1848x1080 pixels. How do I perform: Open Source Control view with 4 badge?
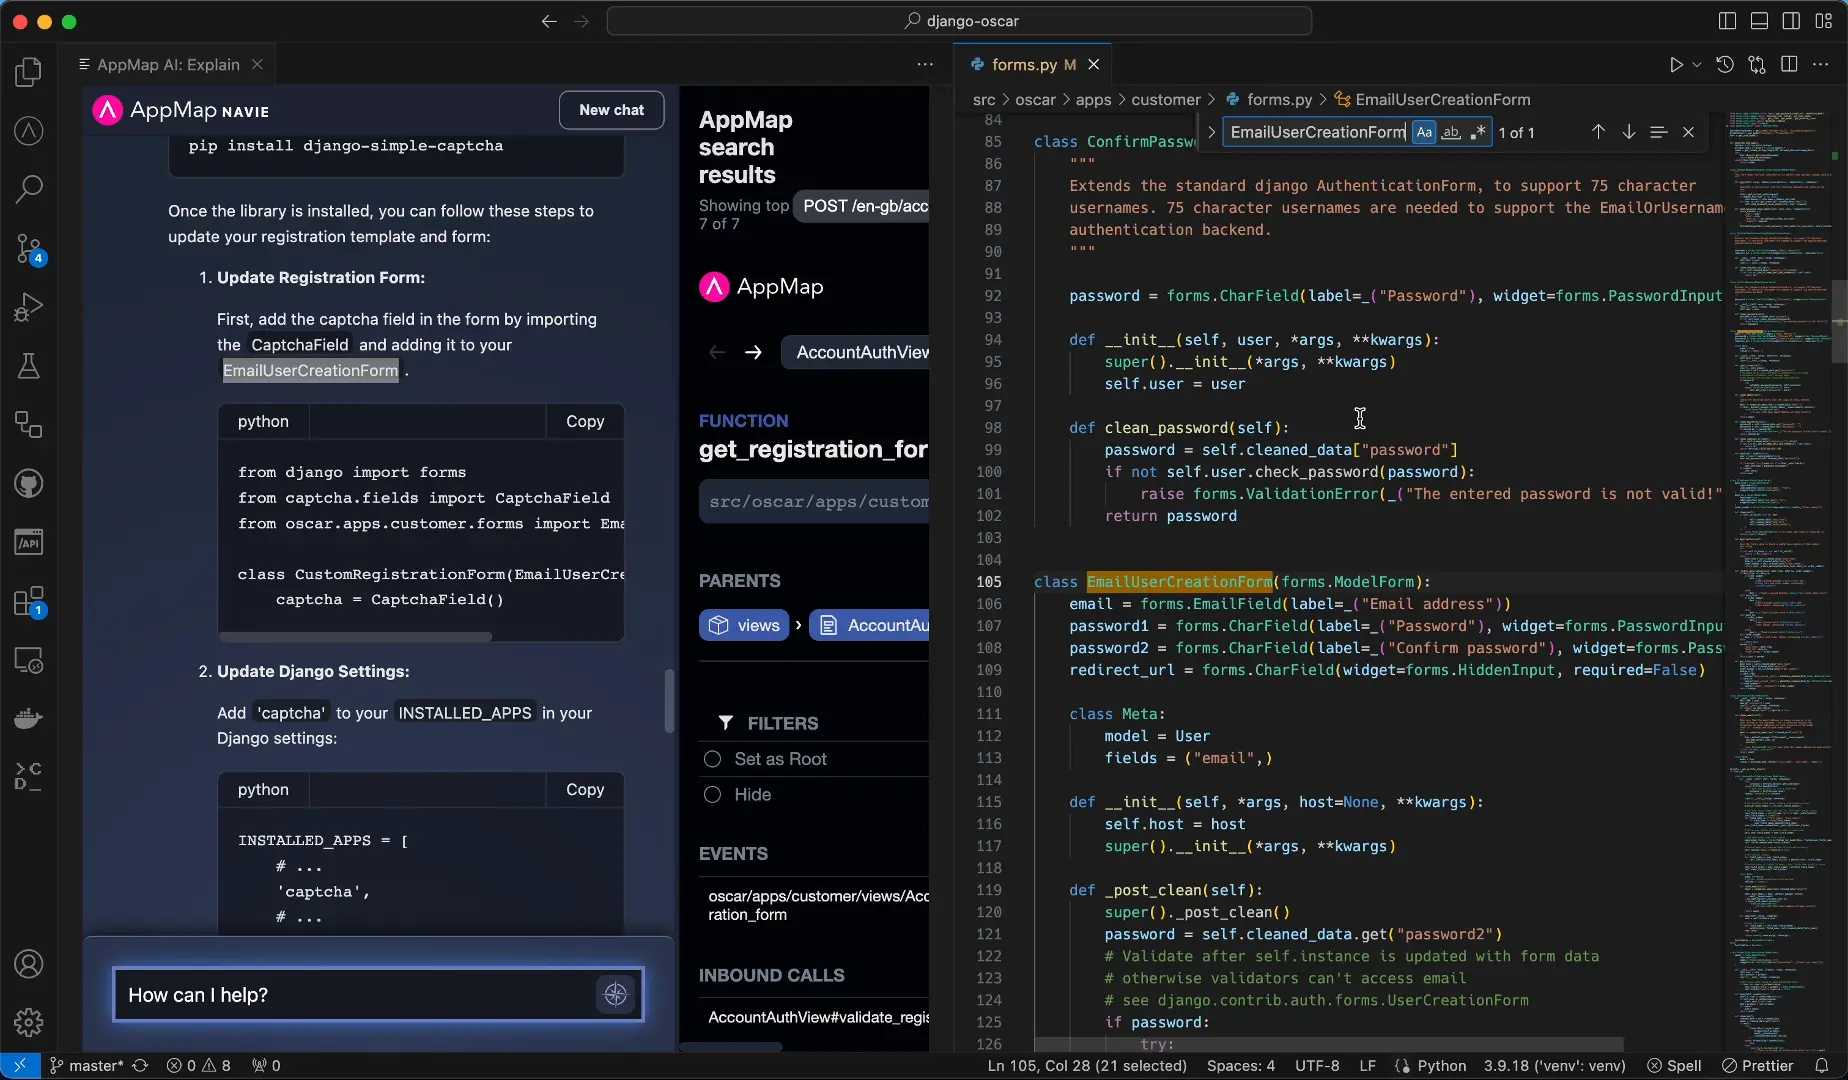click(x=29, y=249)
